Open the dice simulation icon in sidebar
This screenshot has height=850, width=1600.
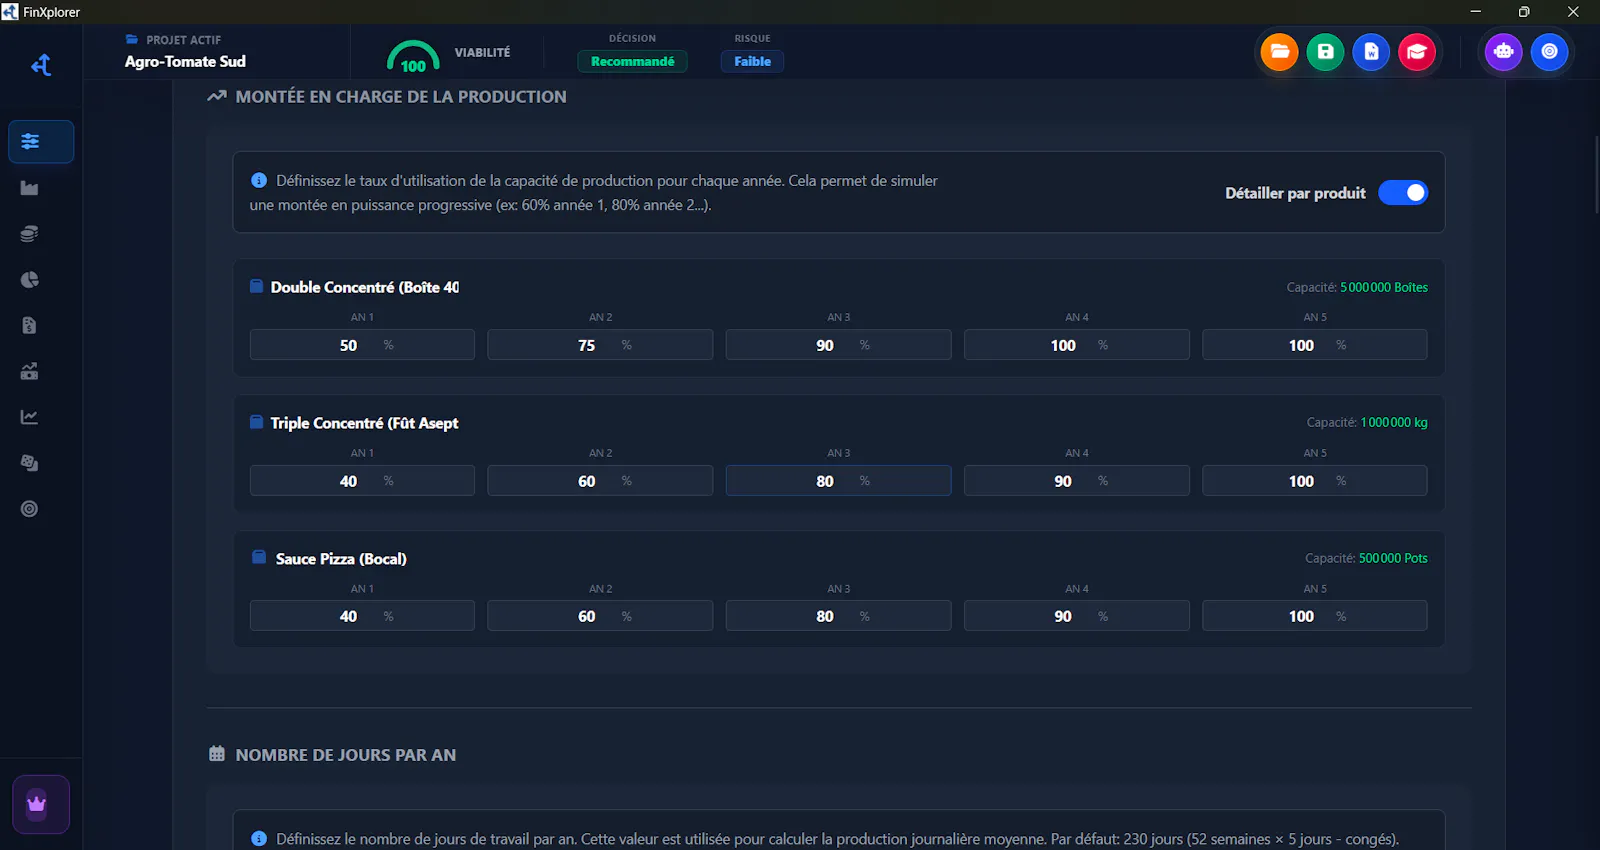[30, 463]
